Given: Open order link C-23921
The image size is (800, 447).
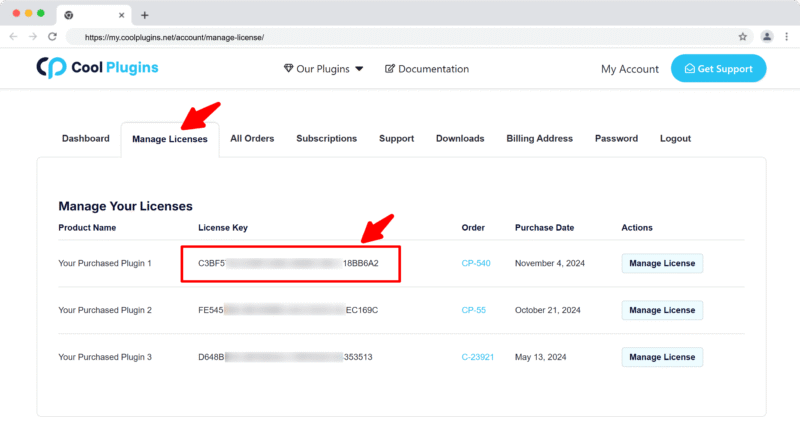Looking at the screenshot, I should pos(478,356).
